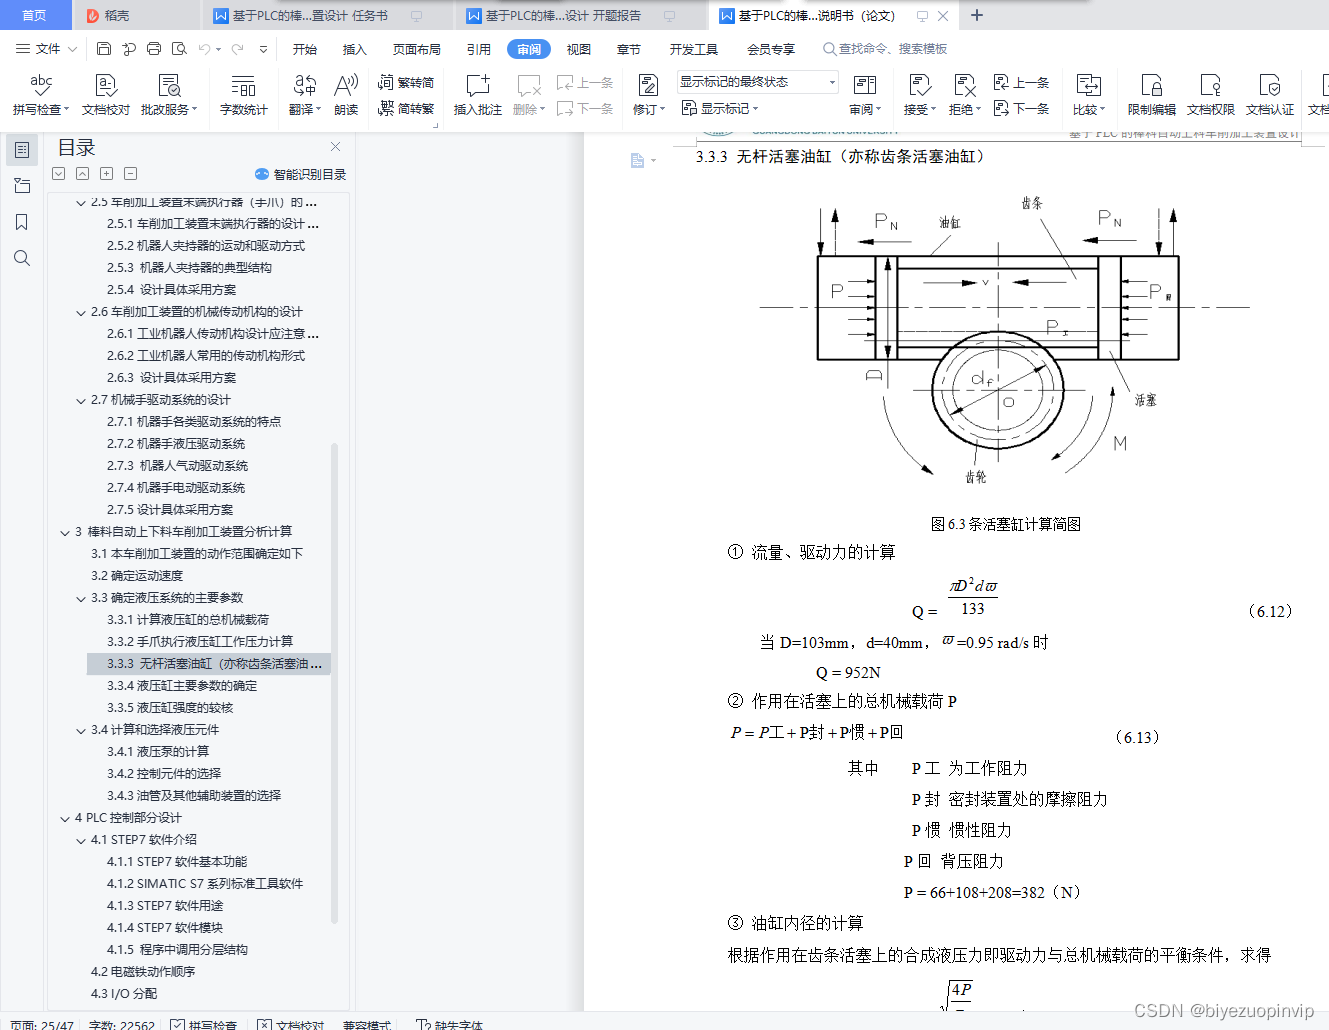Click the page count 页面: 25/47
The height and width of the screenshot is (1030, 1329).
[42, 1024]
